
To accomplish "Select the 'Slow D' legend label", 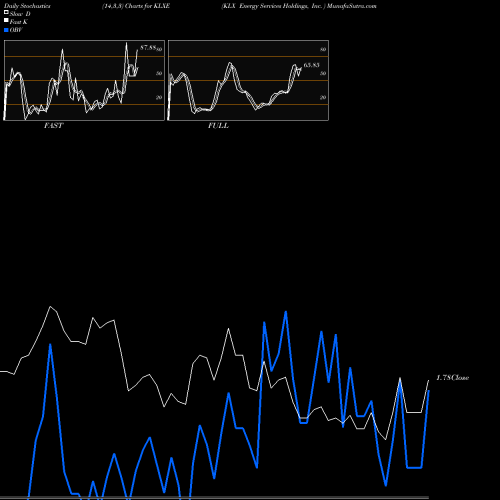I will click(20, 14).
